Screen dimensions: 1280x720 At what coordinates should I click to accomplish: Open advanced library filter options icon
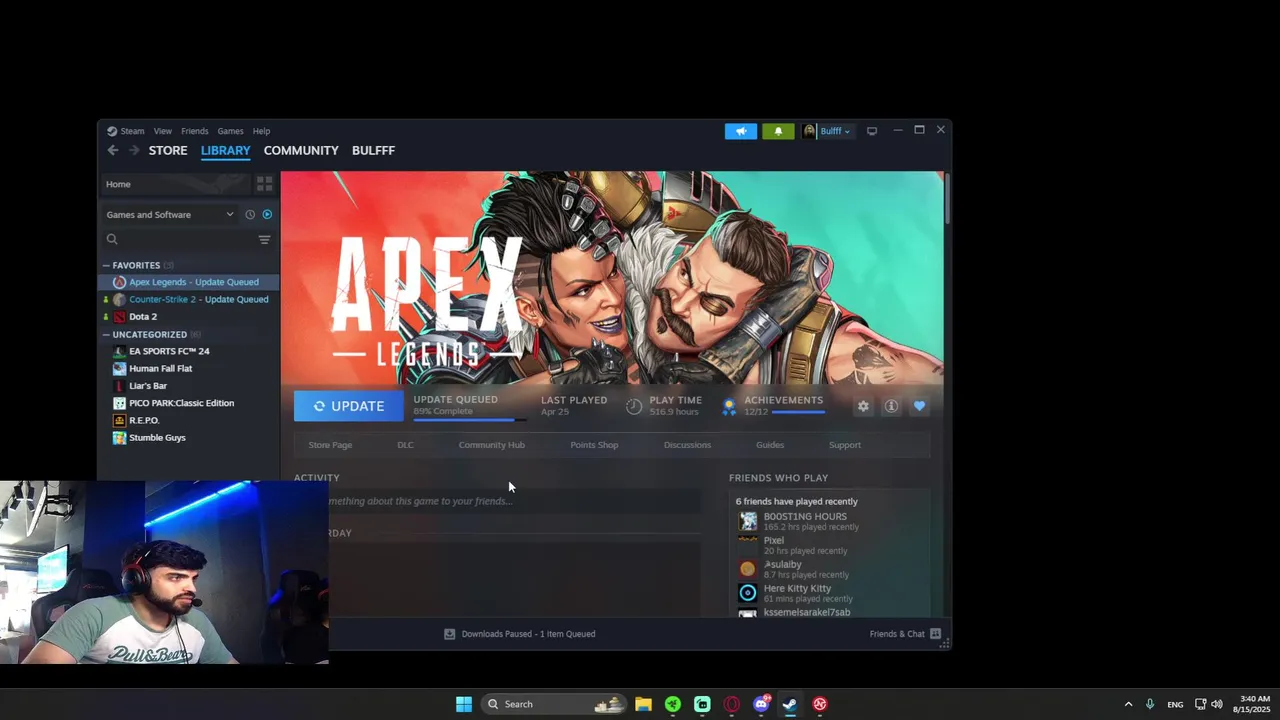[x=264, y=239]
